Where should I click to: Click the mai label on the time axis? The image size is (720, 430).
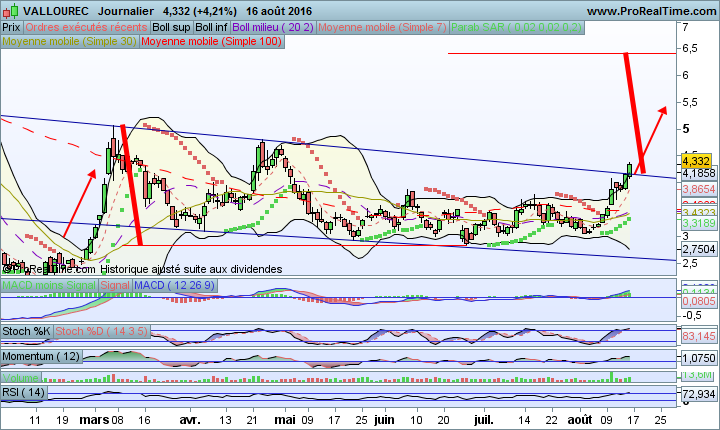coord(285,419)
